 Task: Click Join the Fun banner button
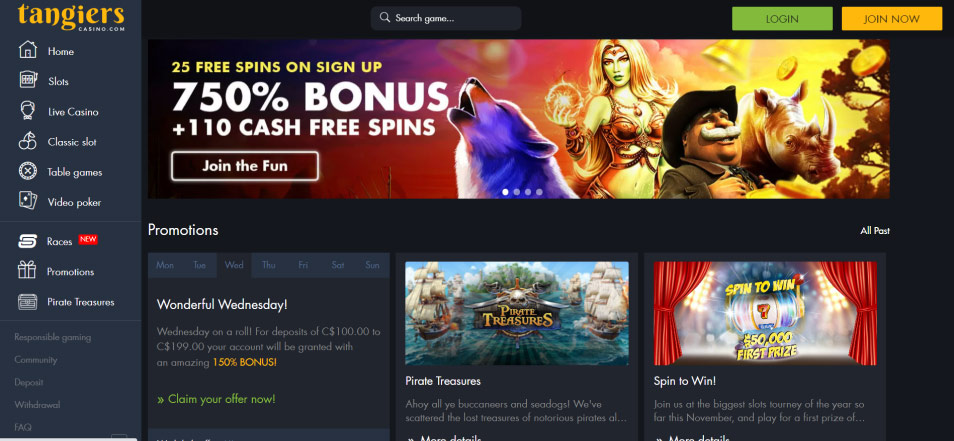[x=245, y=166]
